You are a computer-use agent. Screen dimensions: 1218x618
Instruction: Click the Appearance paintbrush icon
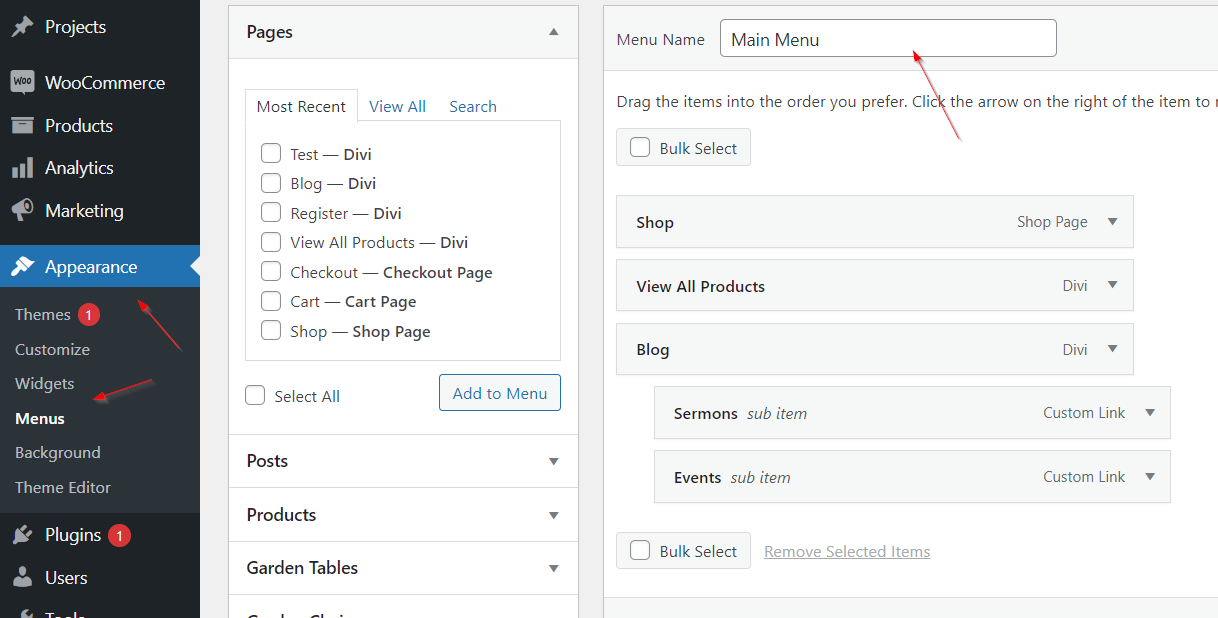[x=22, y=267]
